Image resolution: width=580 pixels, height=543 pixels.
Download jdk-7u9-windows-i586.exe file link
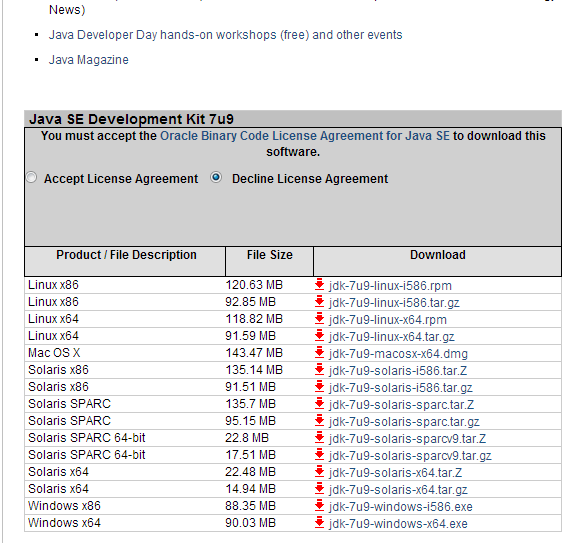401,507
